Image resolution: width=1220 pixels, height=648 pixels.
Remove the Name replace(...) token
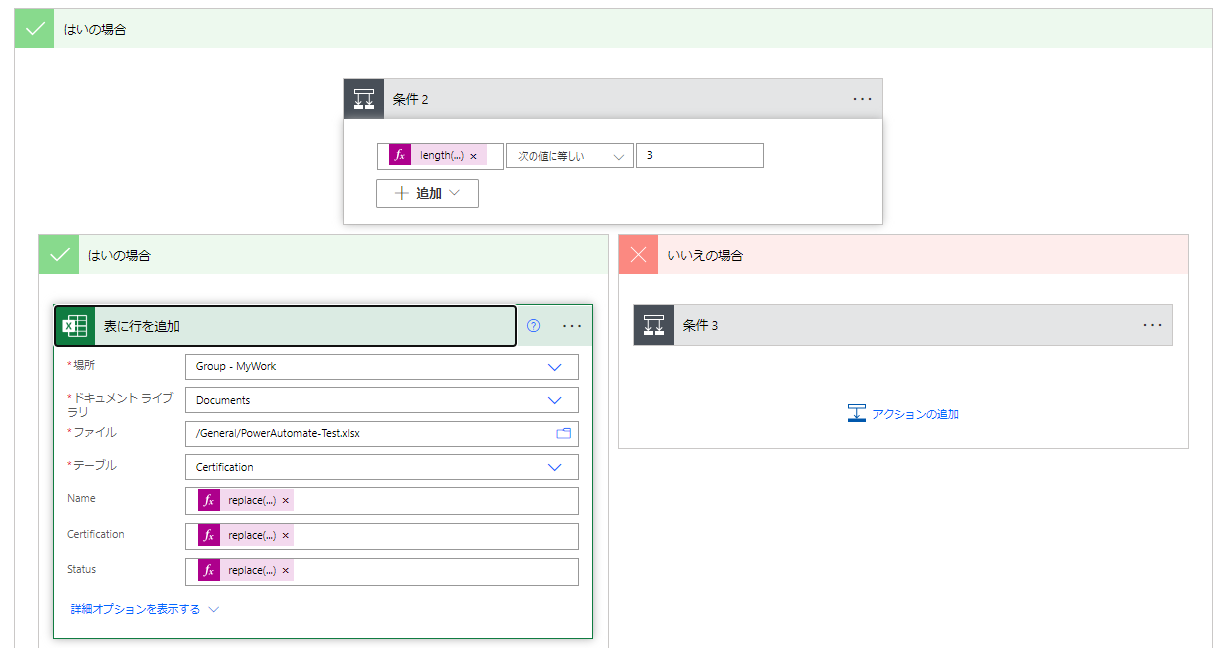285,500
